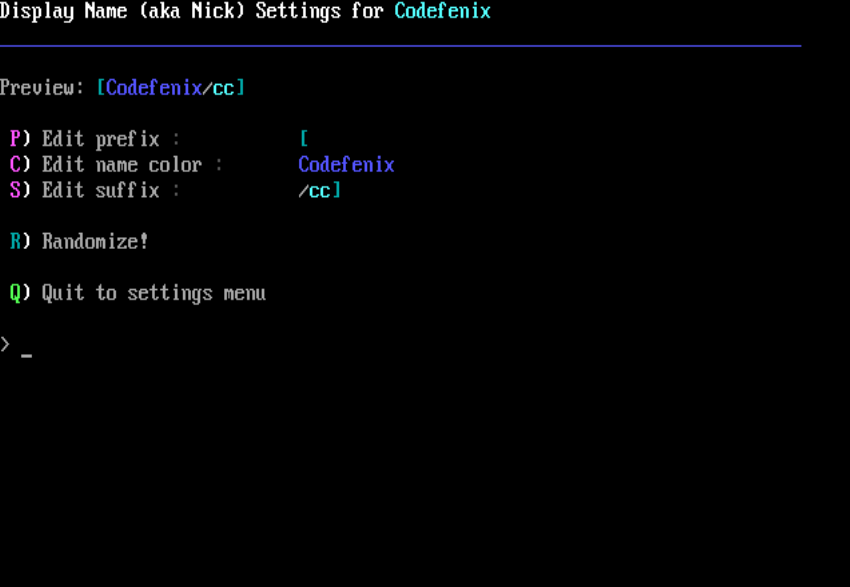Image resolution: width=850 pixels, height=587 pixels.
Task: Click the Preview: label
Action: (x=43, y=88)
